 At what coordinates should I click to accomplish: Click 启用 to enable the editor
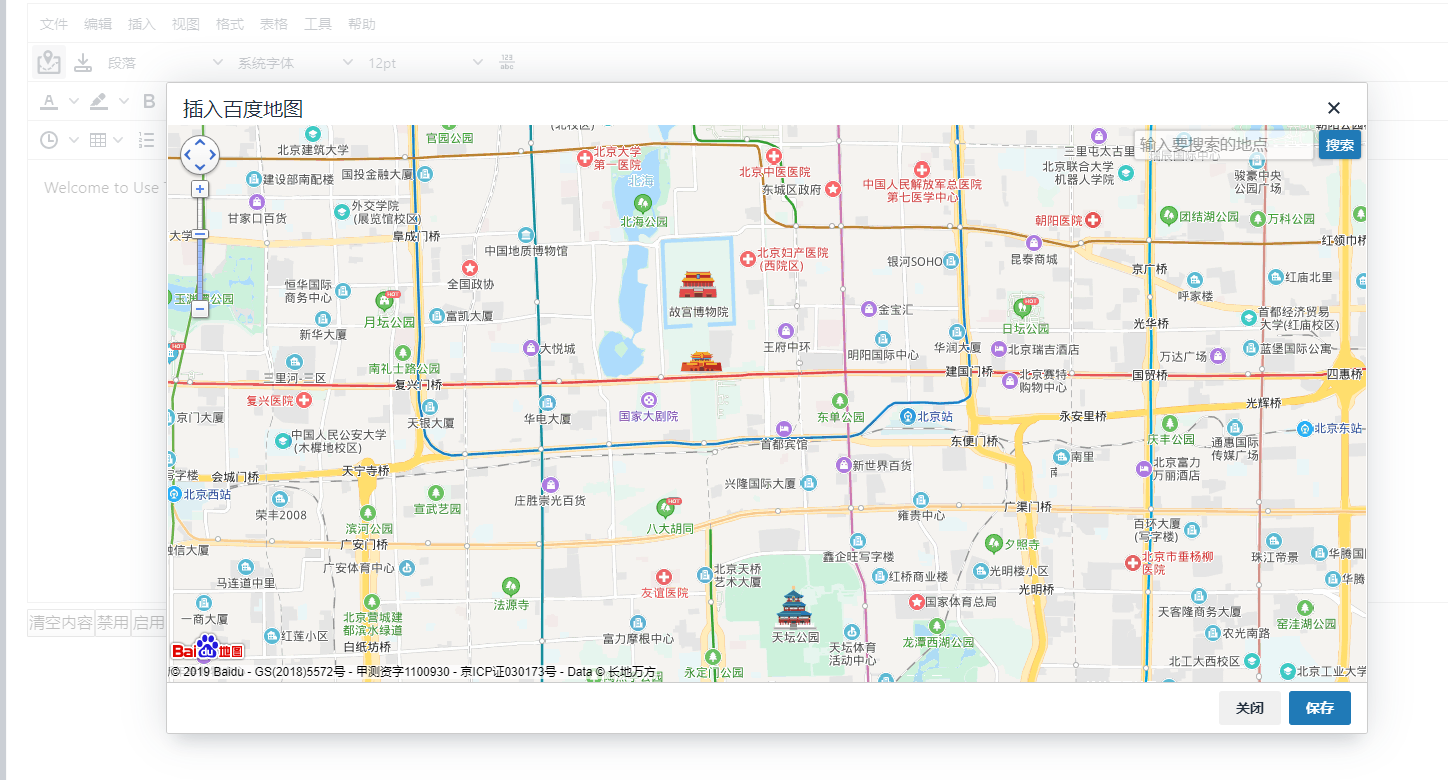pyautogui.click(x=148, y=621)
